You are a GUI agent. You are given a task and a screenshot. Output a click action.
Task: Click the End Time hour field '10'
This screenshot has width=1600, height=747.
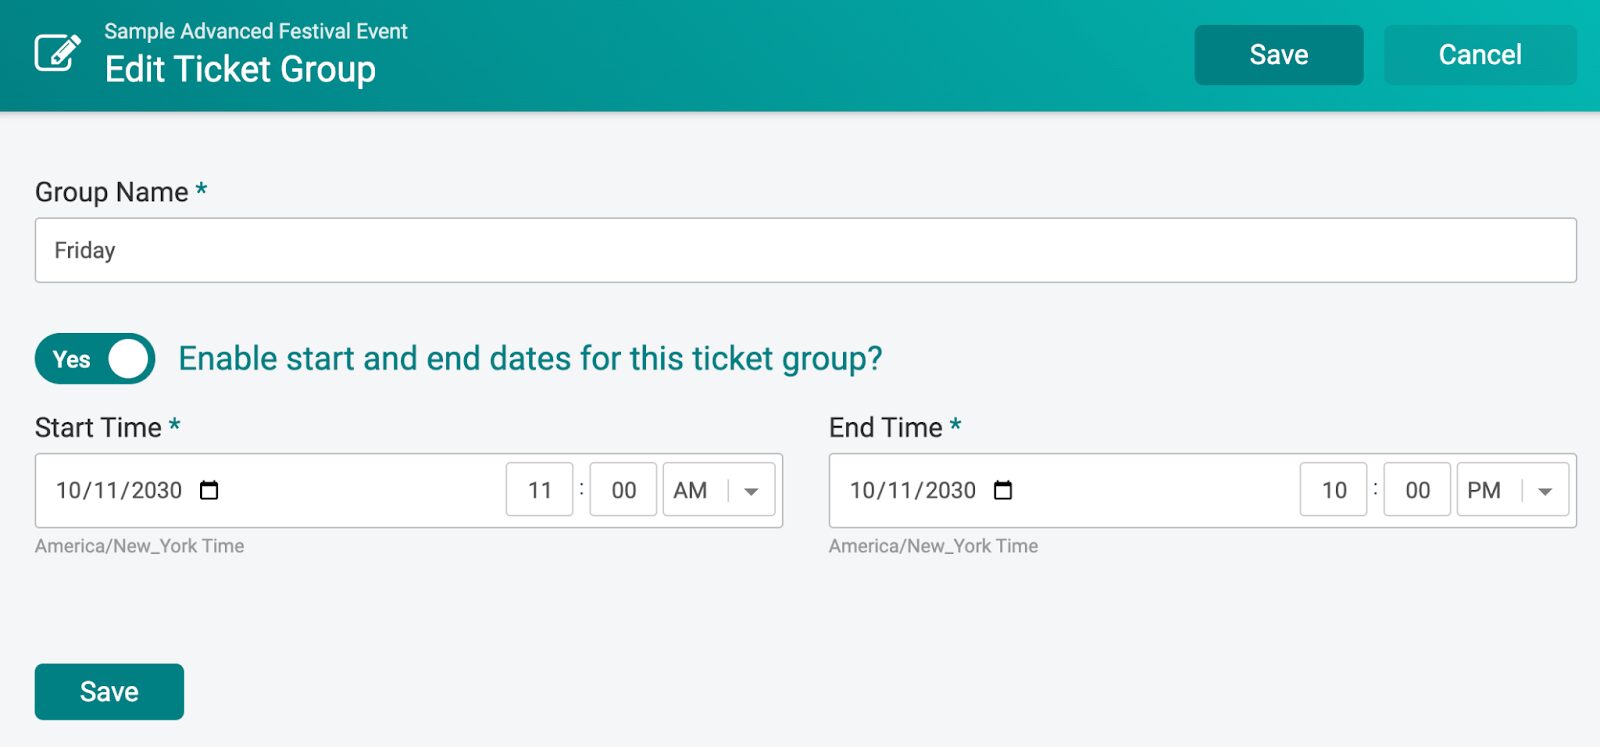tap(1333, 490)
